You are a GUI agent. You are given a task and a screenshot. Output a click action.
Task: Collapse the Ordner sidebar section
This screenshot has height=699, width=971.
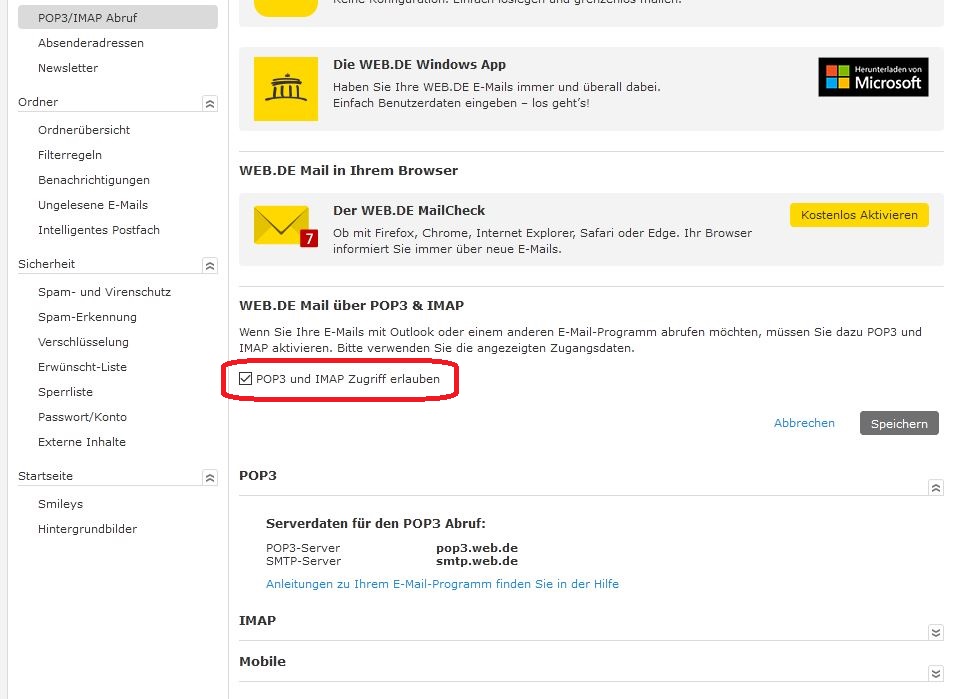pyautogui.click(x=210, y=103)
